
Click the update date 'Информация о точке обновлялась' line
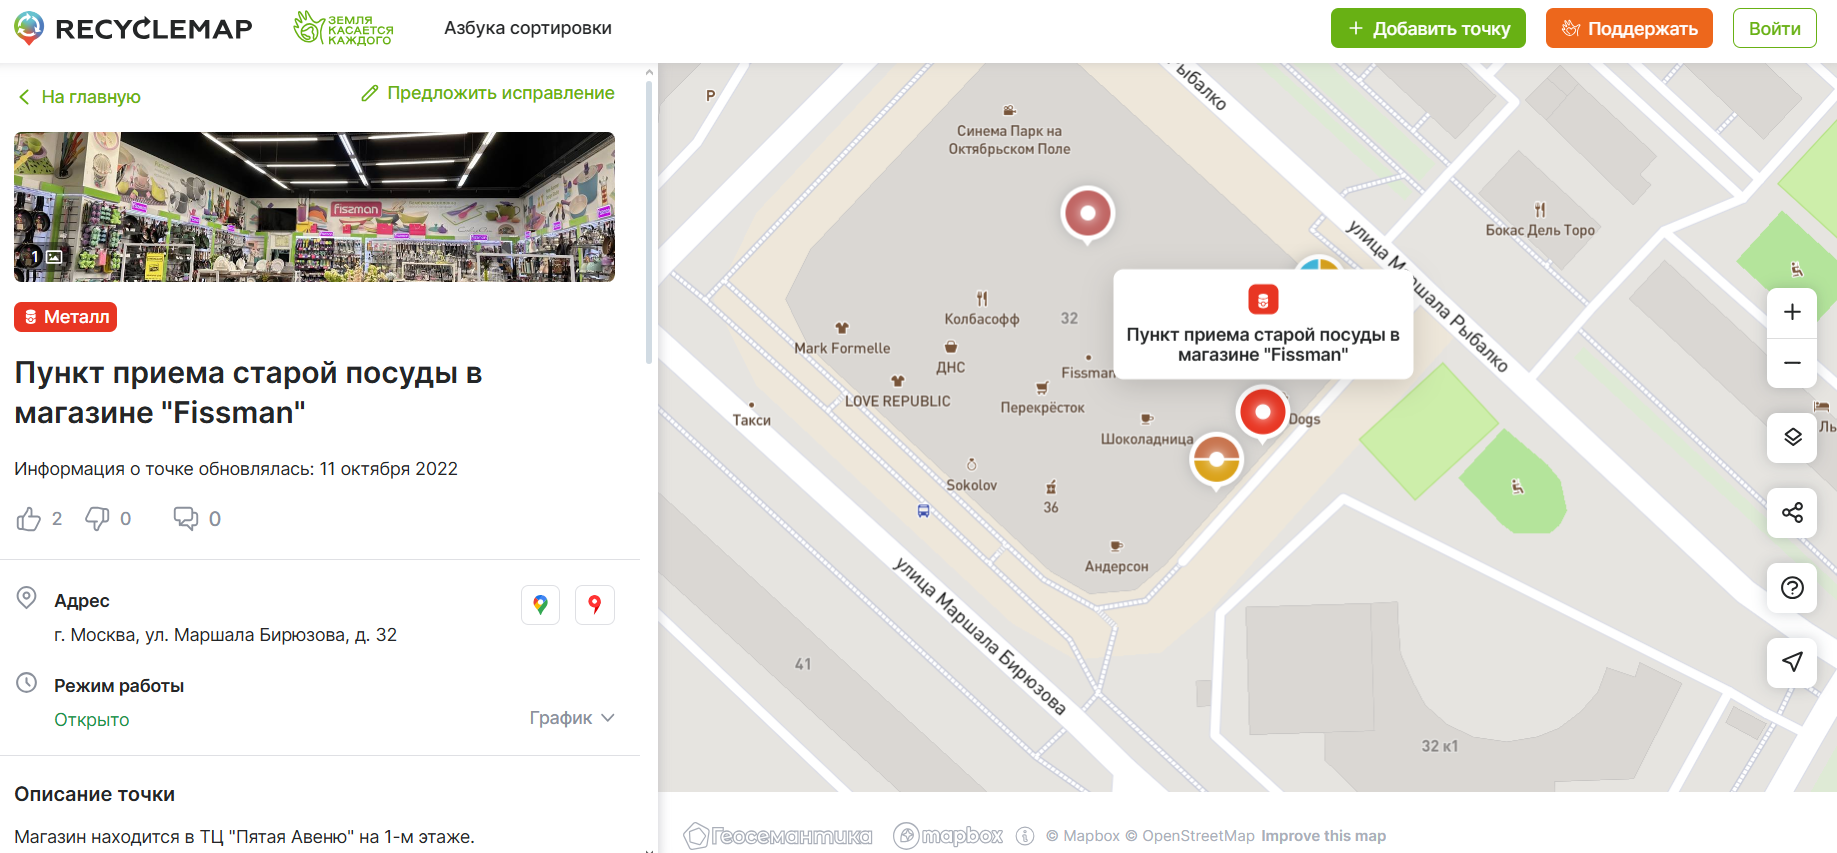click(x=236, y=469)
